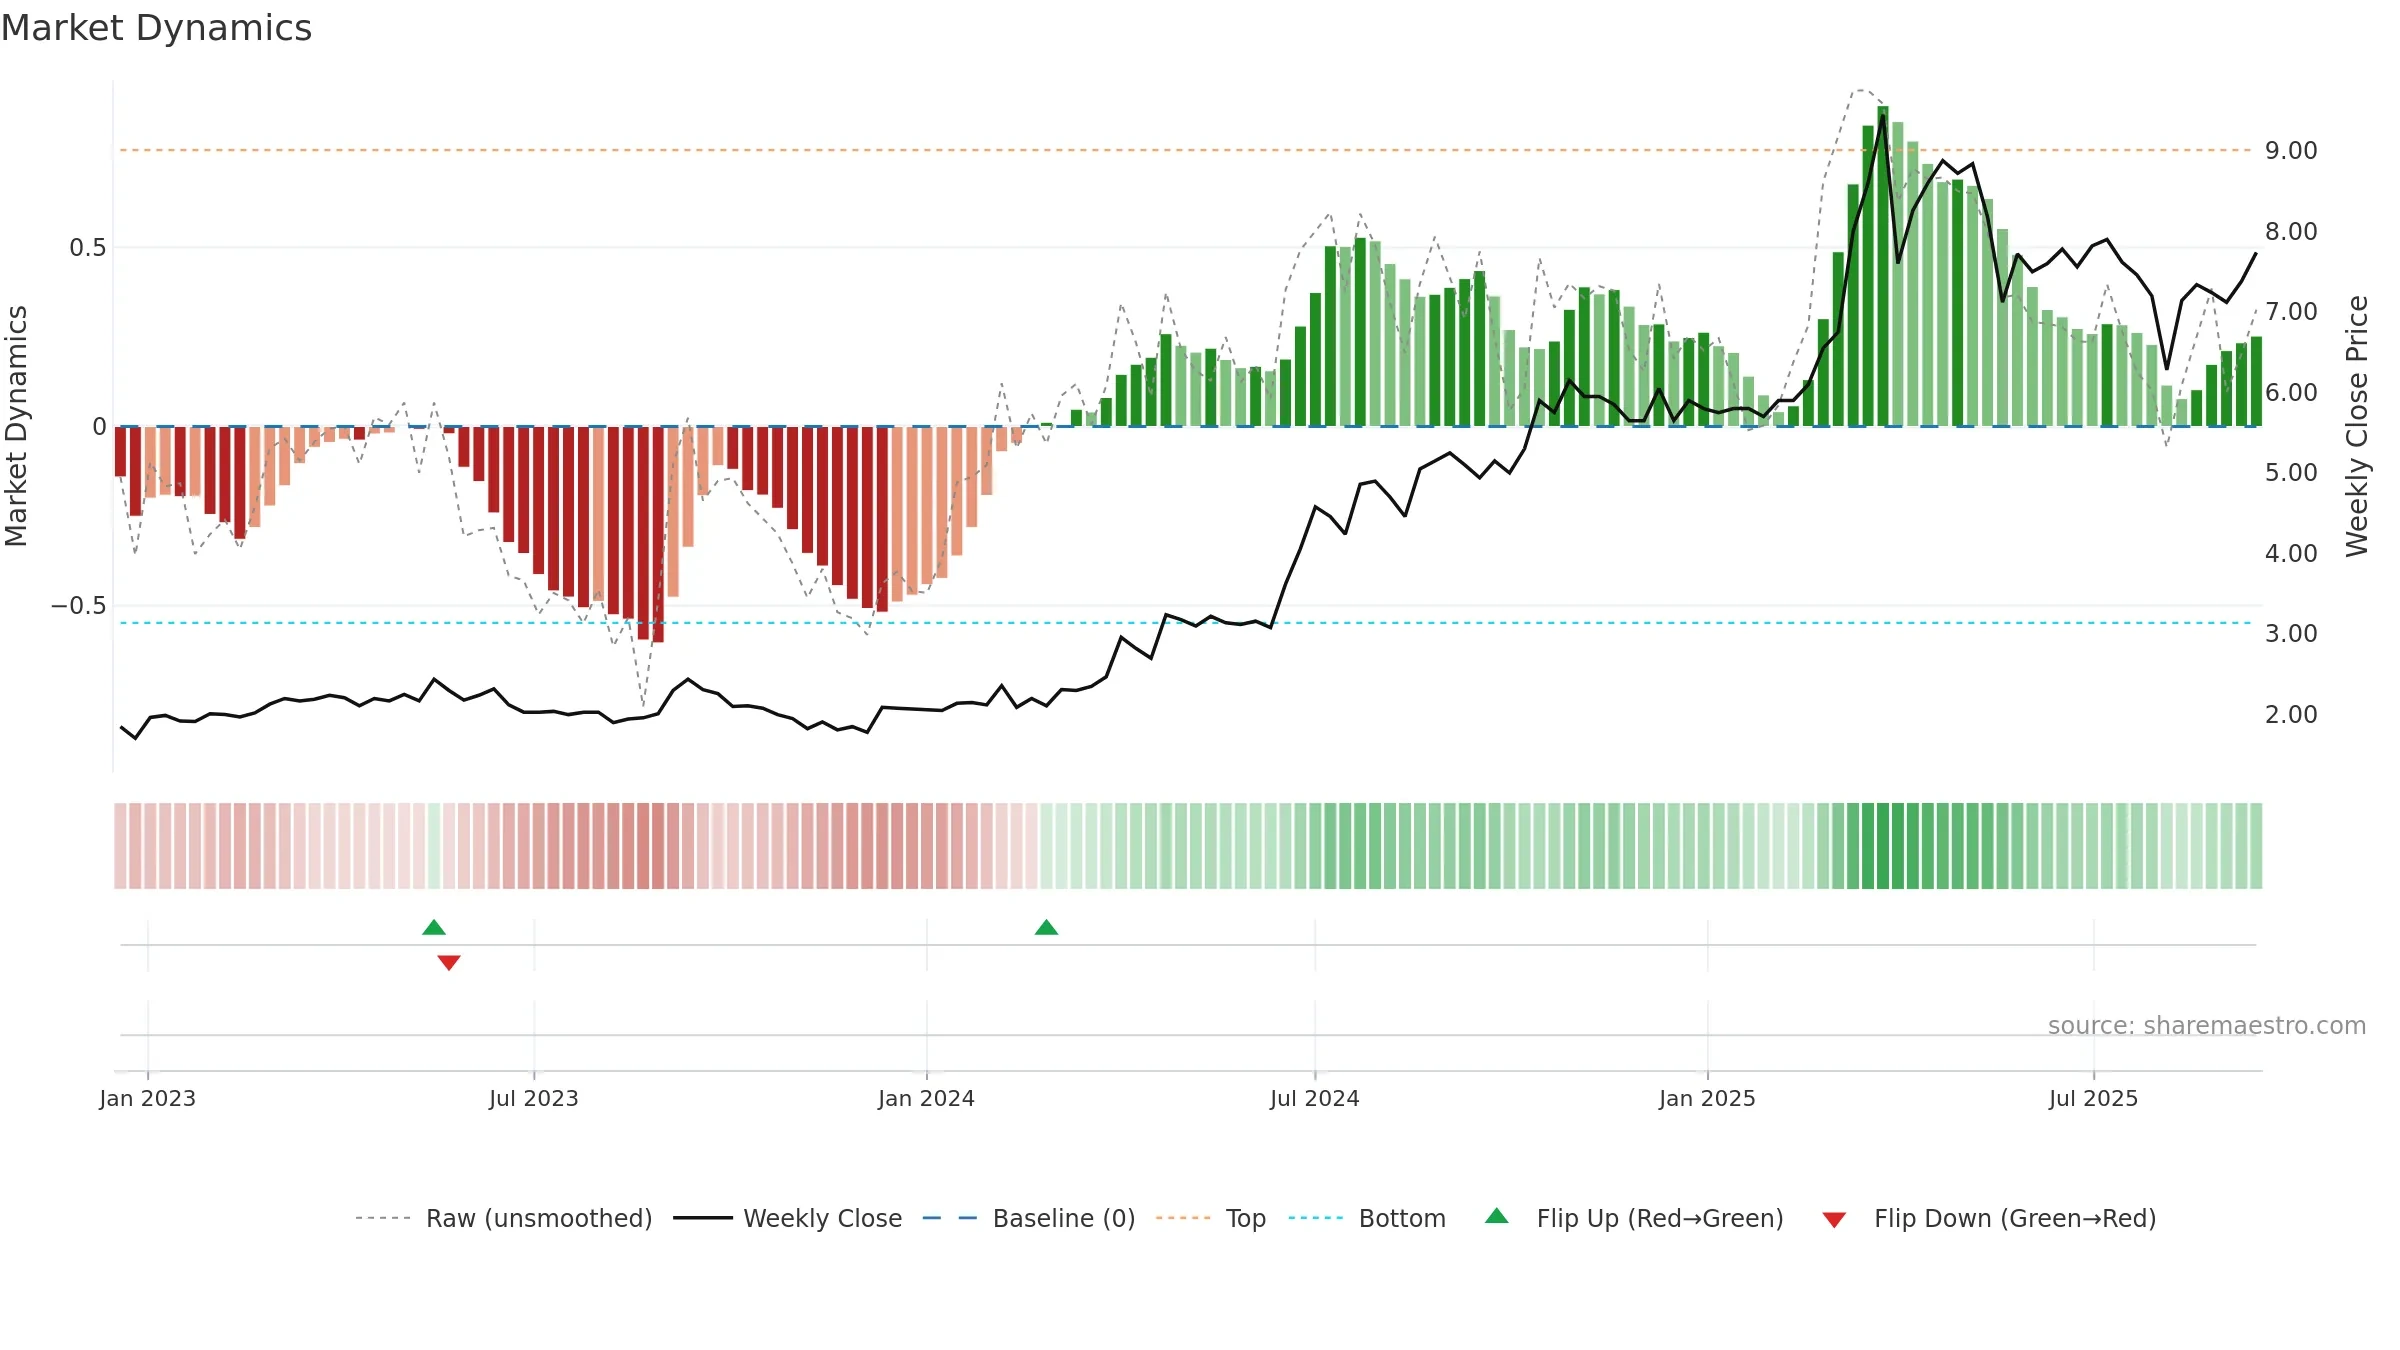The width and height of the screenshot is (2400, 1350).
Task: Click the 9.00 price axis label
Action: tap(2291, 151)
